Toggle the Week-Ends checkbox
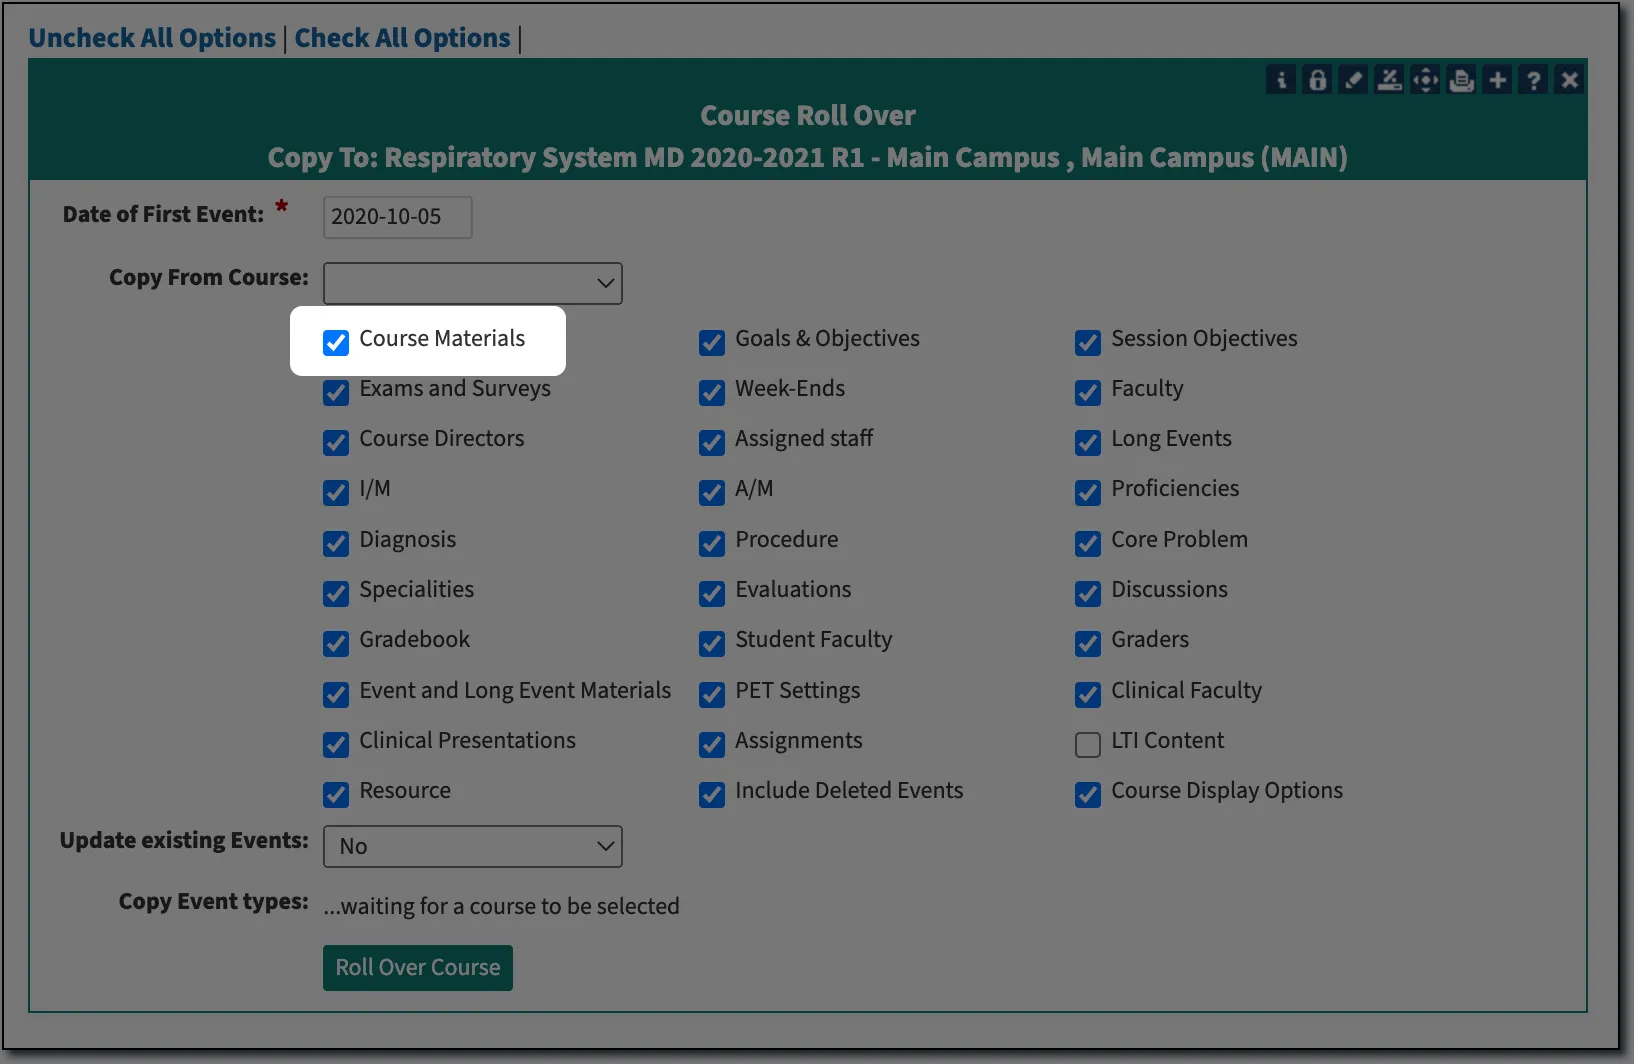This screenshot has height=1064, width=1634. point(712,392)
